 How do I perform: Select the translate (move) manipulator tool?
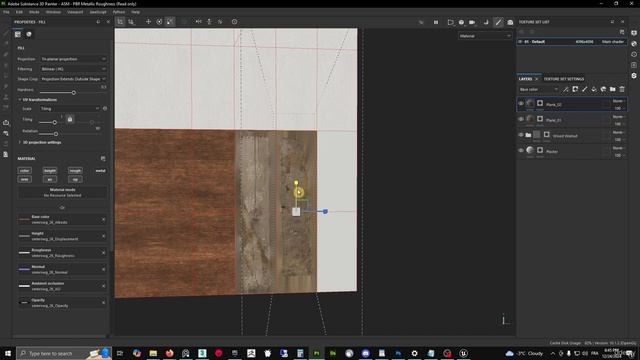pyautogui.click(x=148, y=22)
